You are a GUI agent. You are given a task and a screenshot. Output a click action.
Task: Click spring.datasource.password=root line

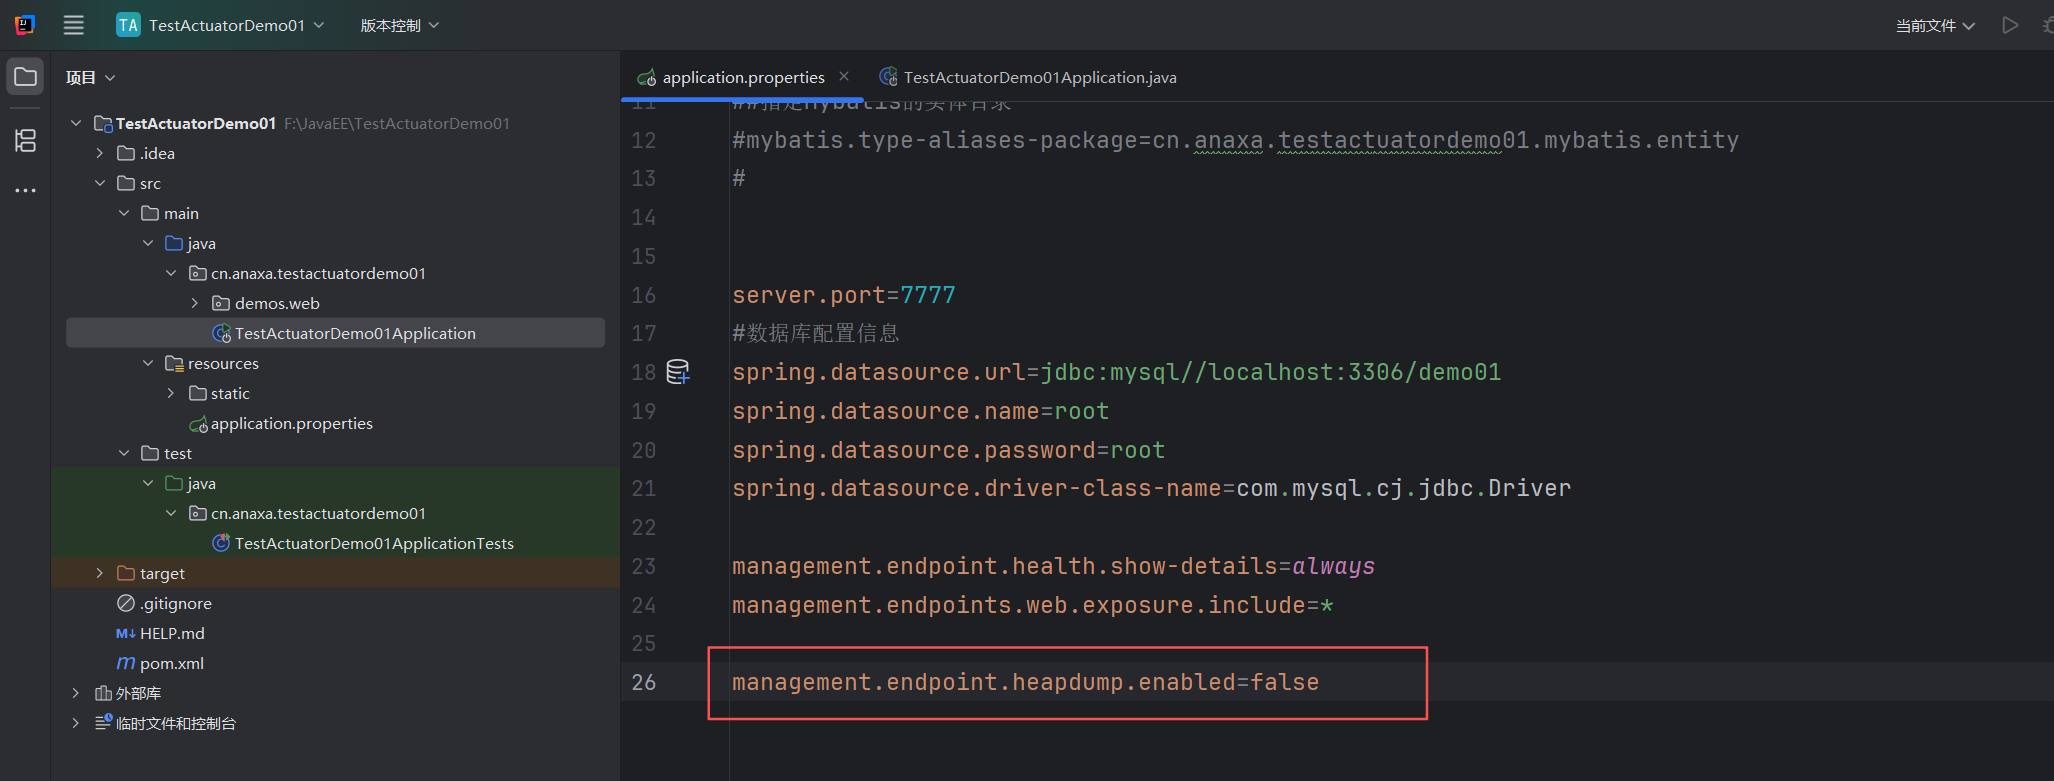(948, 450)
